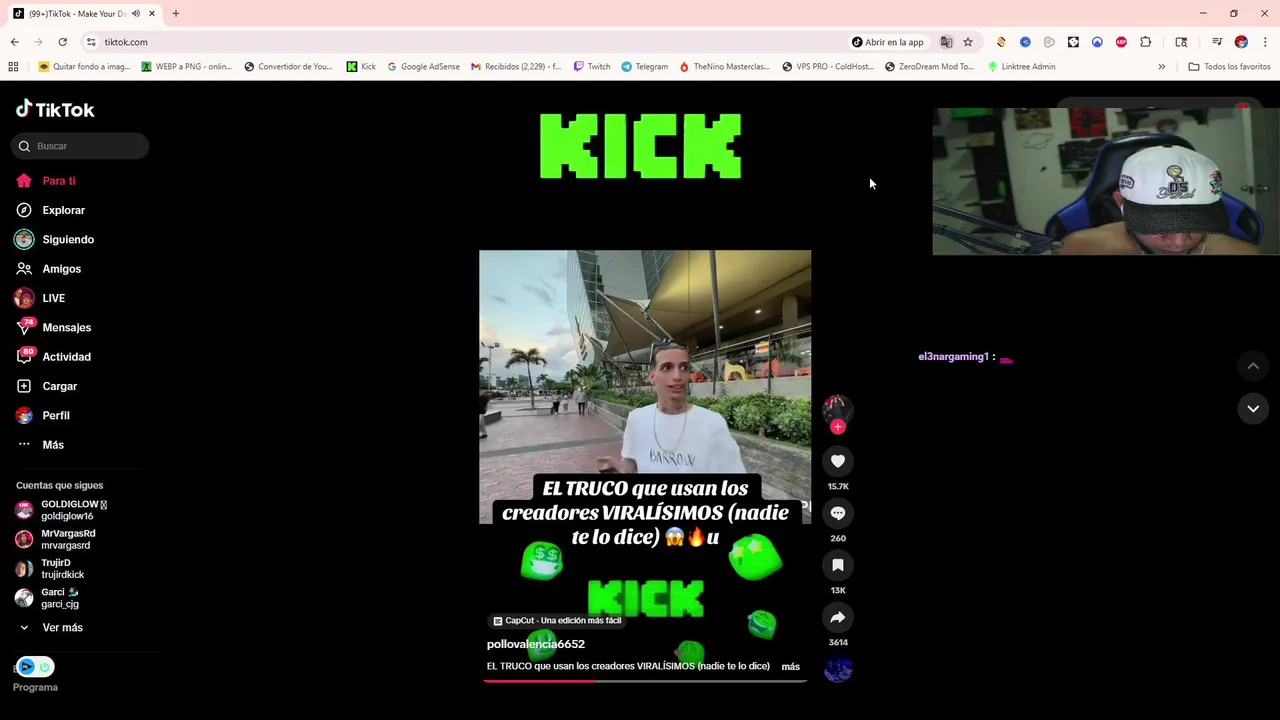Image resolution: width=1280 pixels, height=720 pixels.
Task: Open Google AdSense bookmark
Action: (x=423, y=67)
